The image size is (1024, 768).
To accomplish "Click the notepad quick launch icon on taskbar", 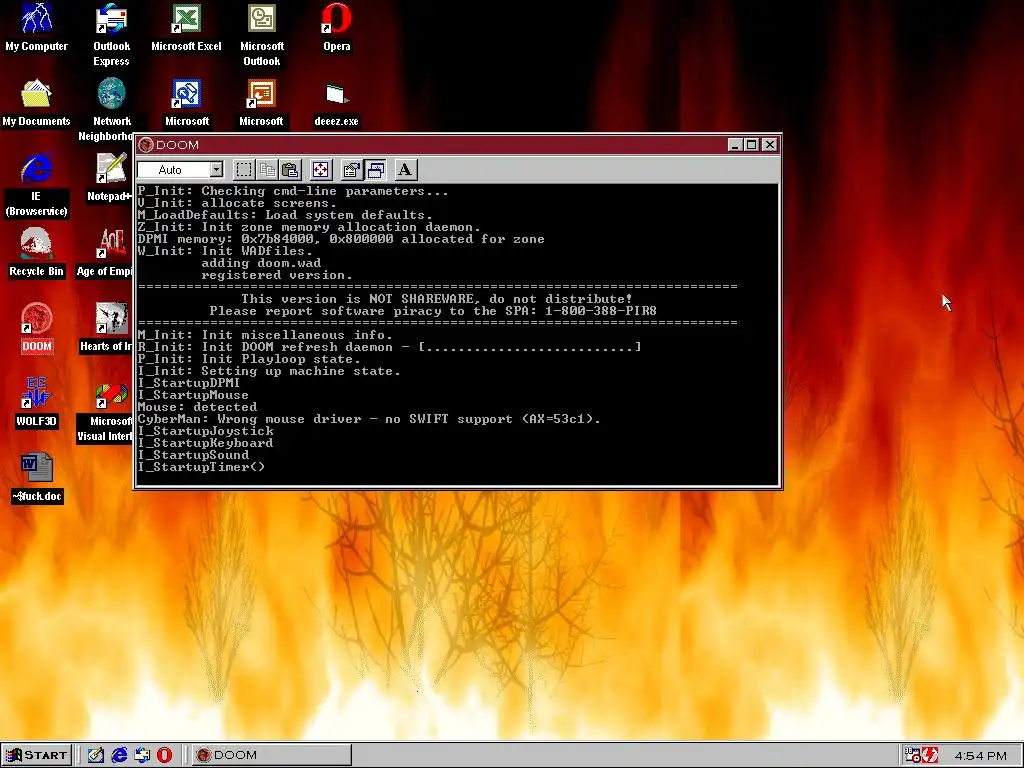I will point(96,755).
